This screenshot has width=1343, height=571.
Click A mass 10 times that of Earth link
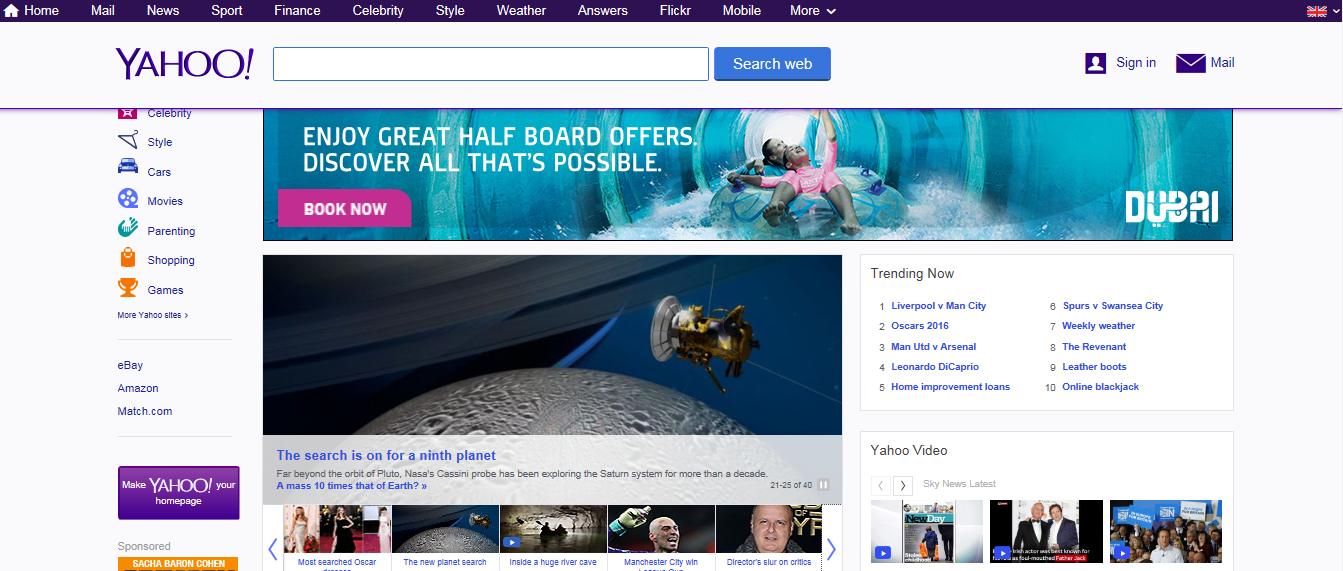pos(352,486)
